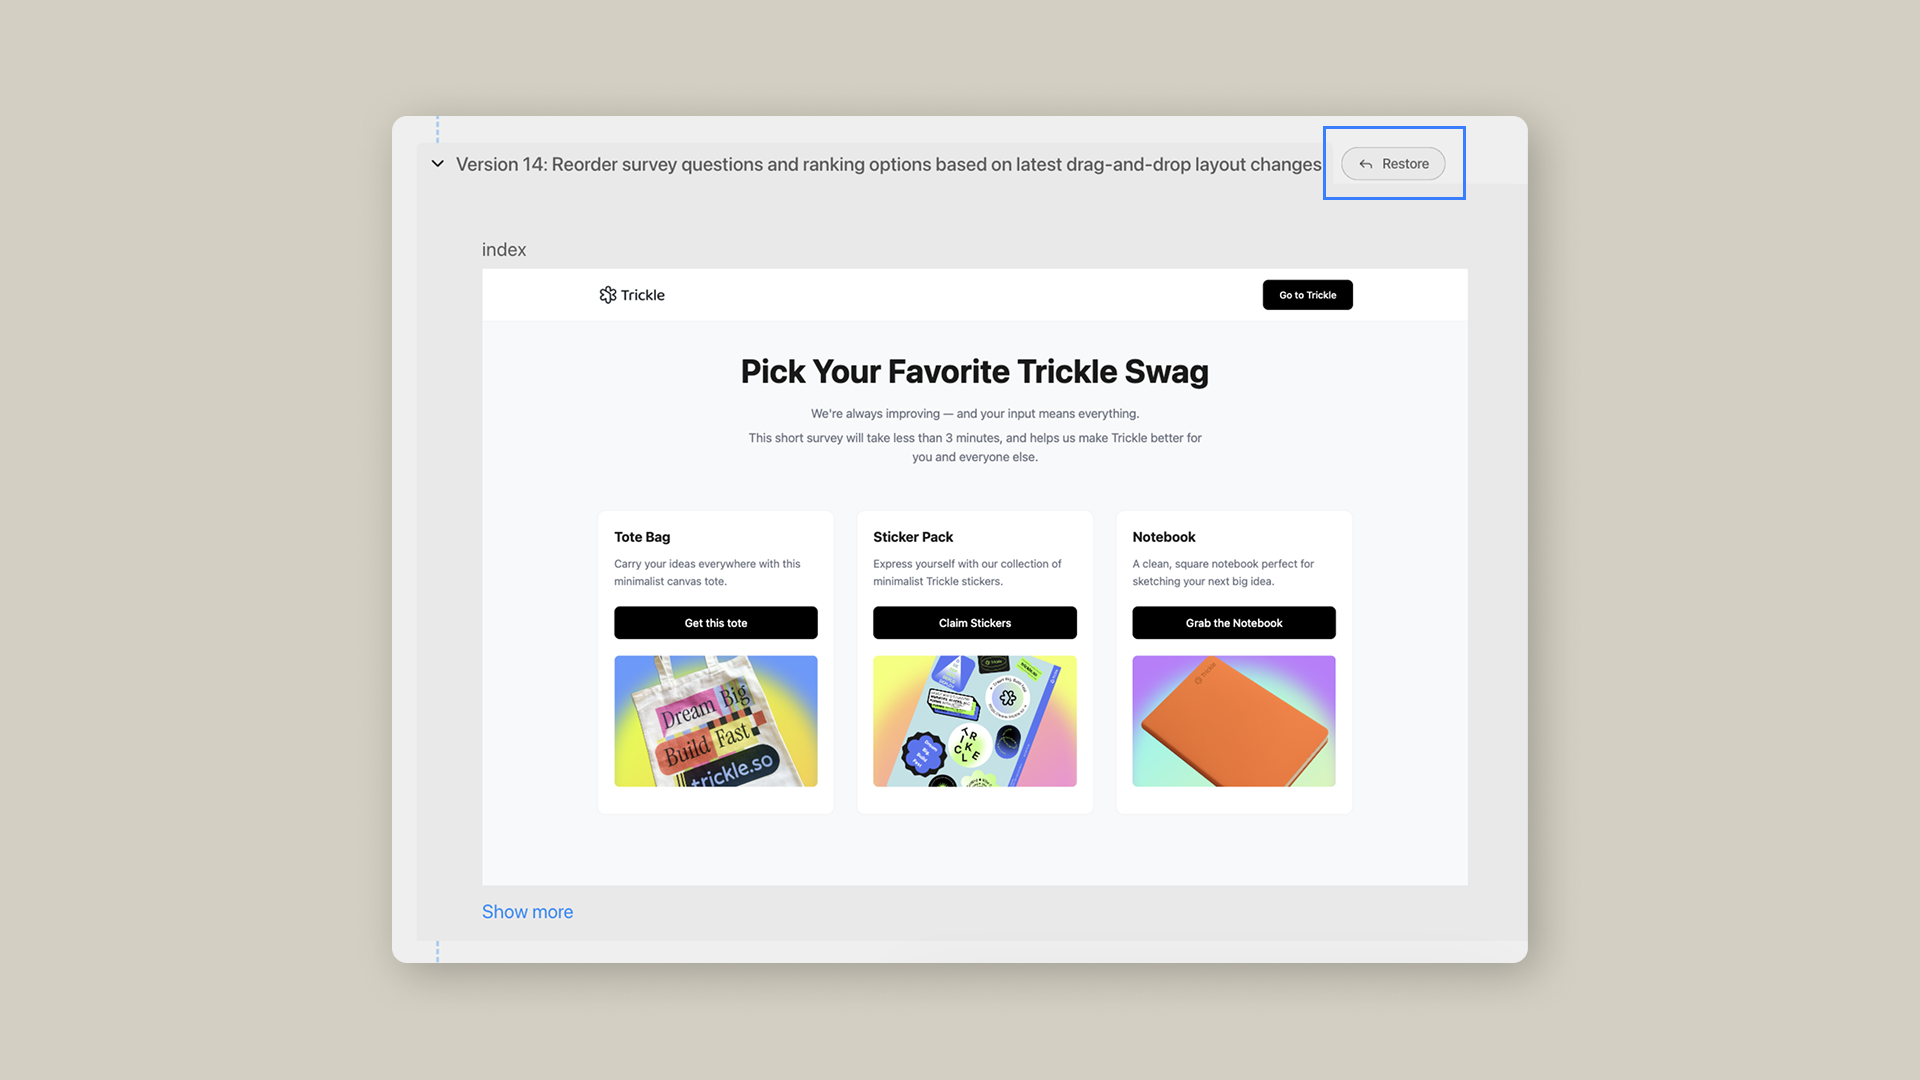Click the Claim Stickers button
Screen dimensions: 1920x1080
pyautogui.click(x=974, y=623)
